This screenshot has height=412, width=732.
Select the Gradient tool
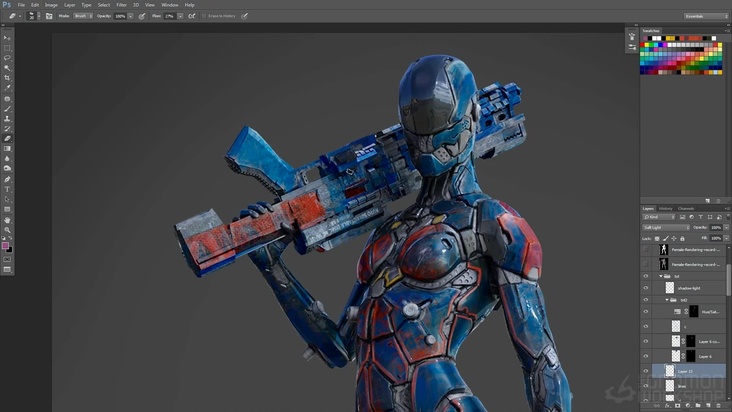[7, 148]
